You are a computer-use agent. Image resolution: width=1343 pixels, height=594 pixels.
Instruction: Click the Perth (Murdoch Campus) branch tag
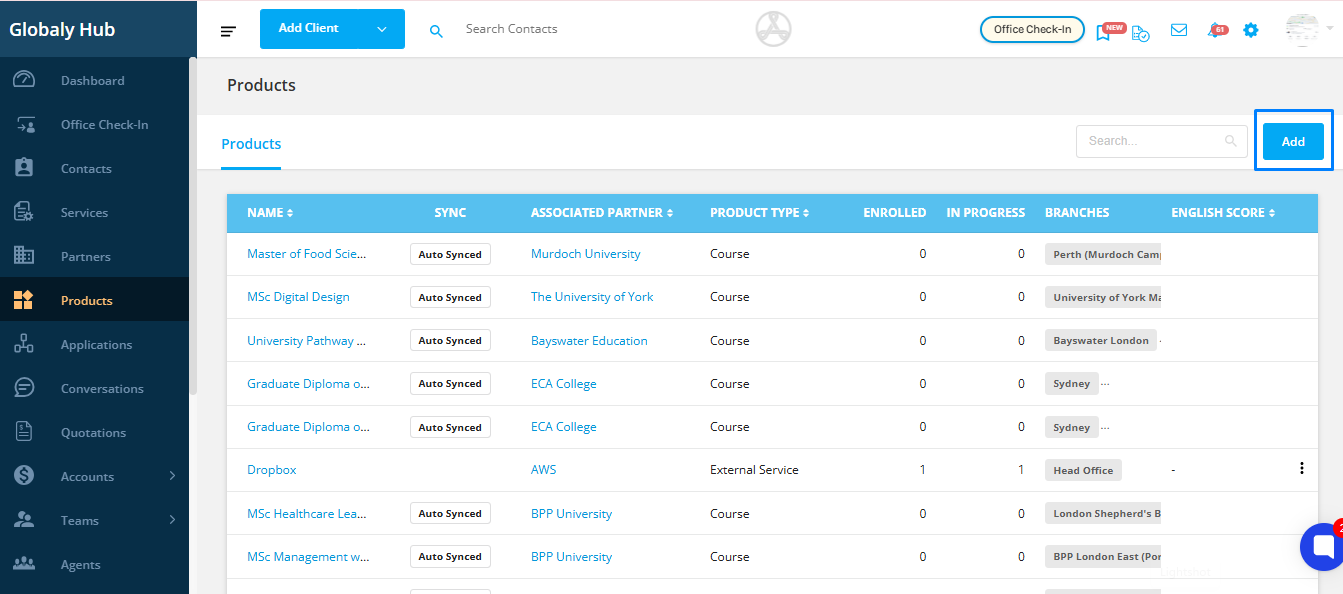click(x=1104, y=255)
